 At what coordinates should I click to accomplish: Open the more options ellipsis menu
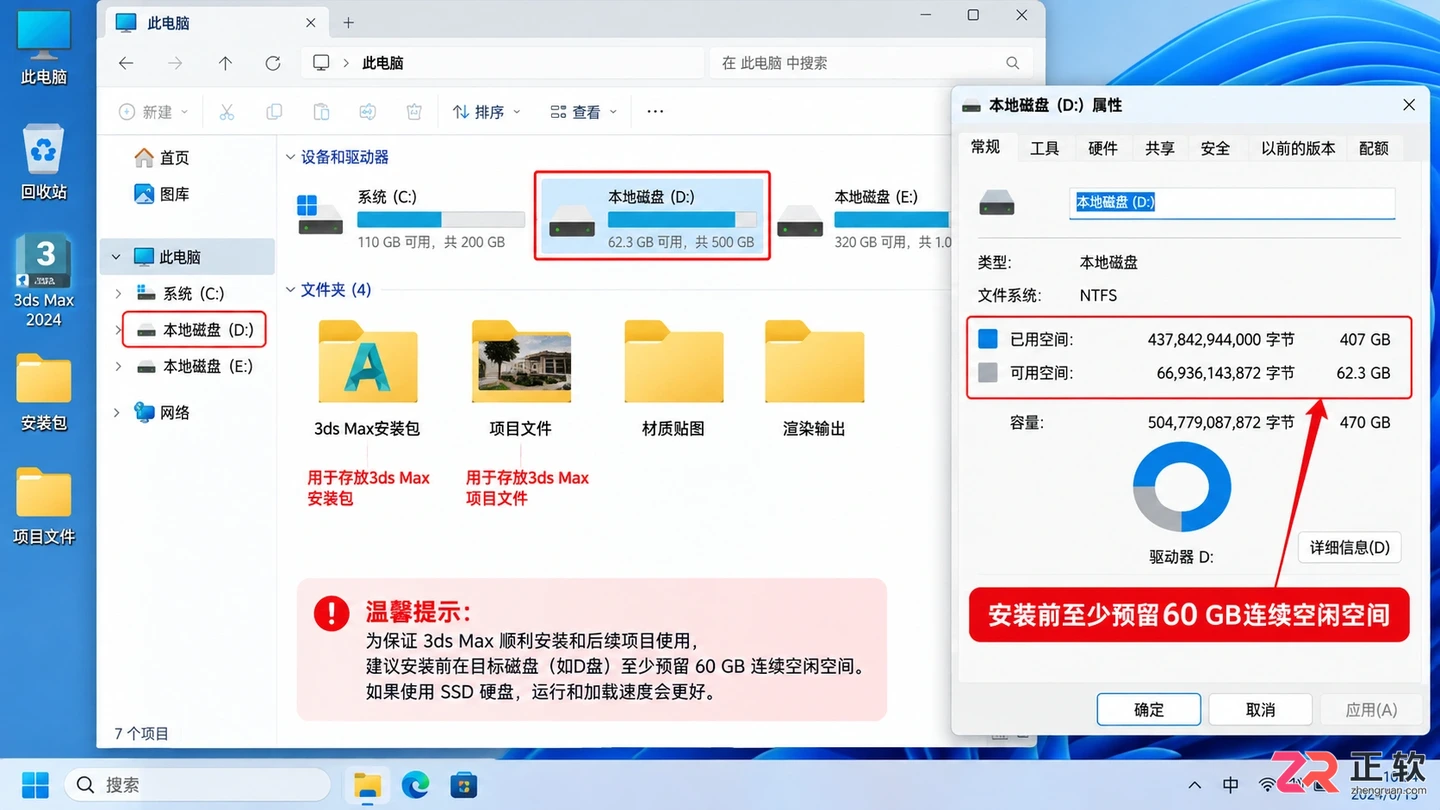pos(655,112)
